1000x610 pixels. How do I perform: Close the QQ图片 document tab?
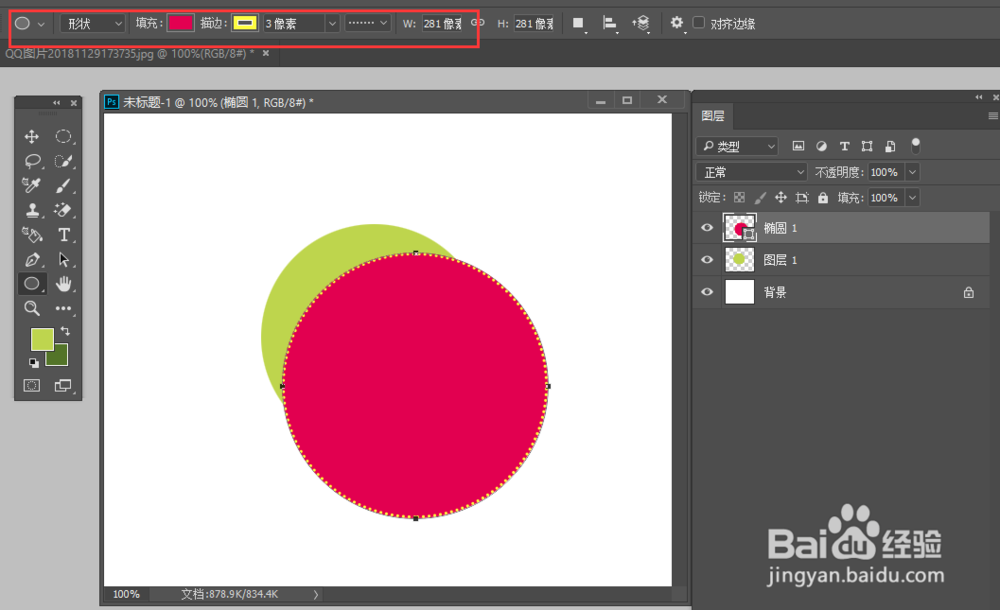(x=266, y=53)
